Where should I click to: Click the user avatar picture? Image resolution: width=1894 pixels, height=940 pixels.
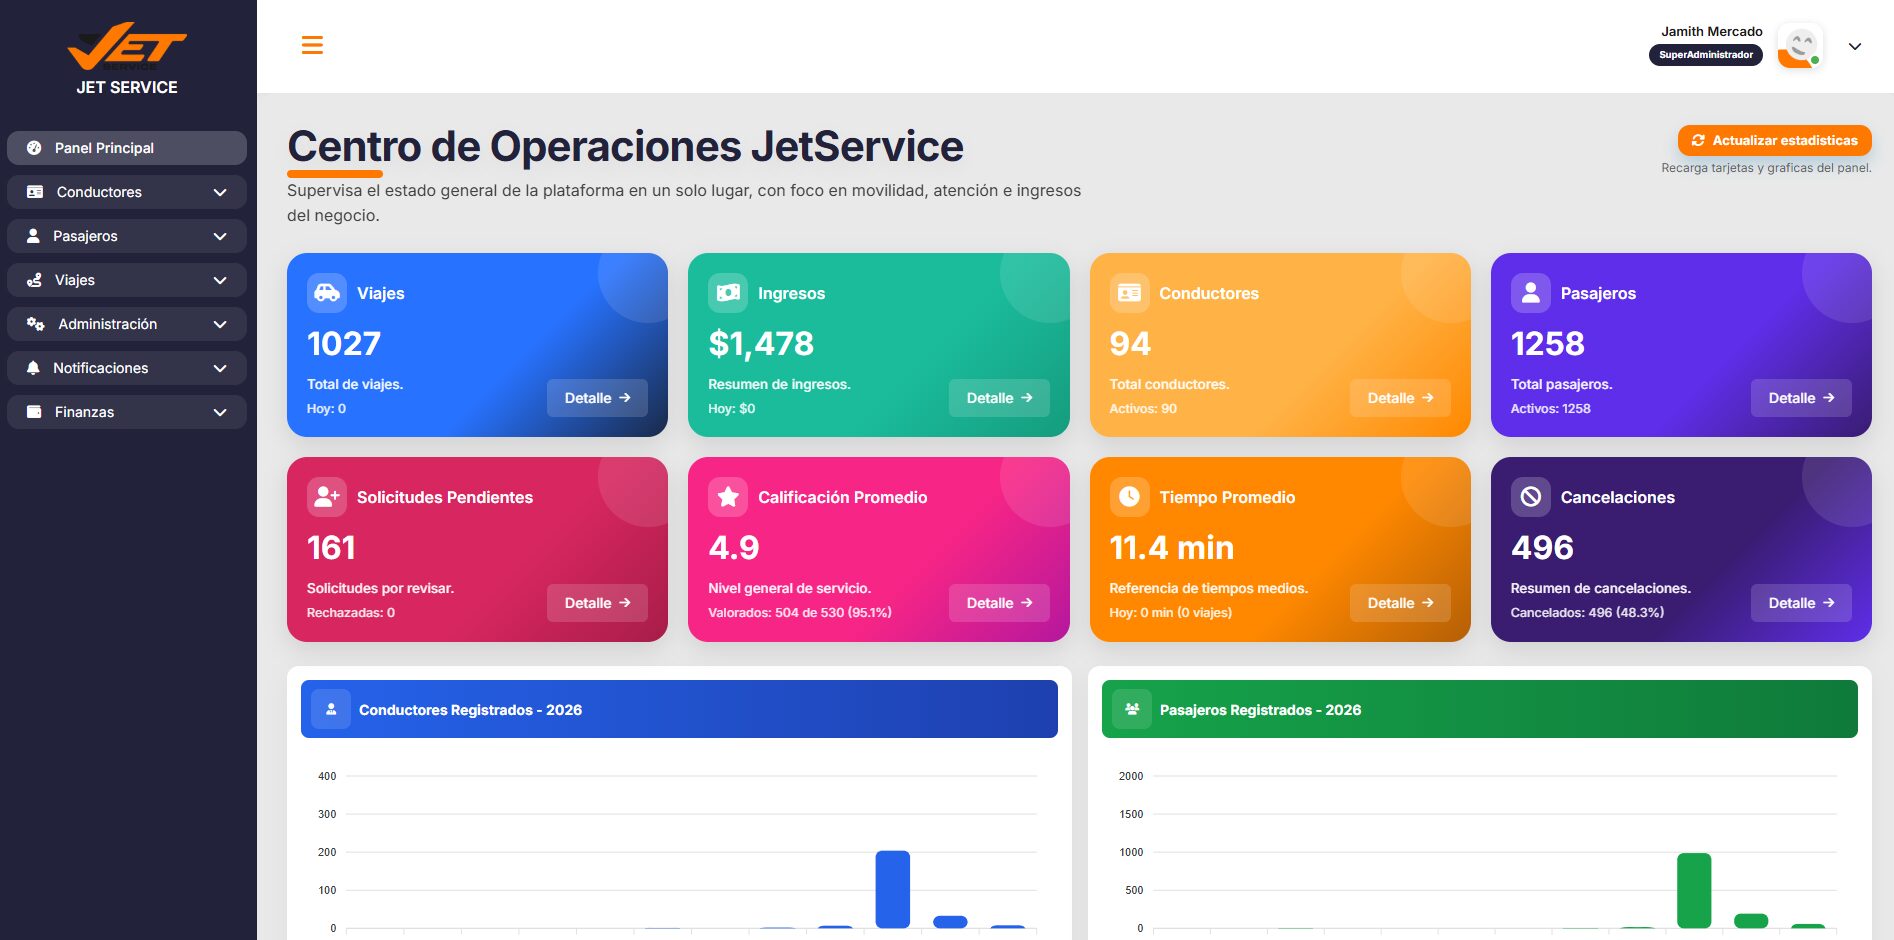pos(1800,46)
